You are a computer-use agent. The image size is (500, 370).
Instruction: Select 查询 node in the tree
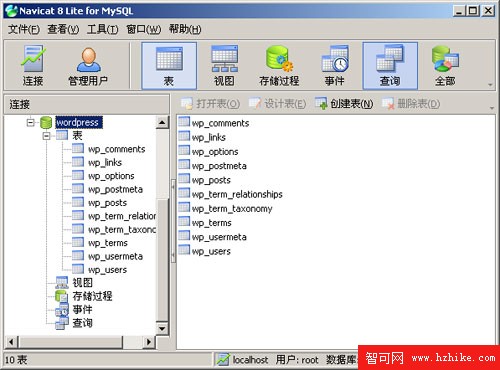pyautogui.click(x=82, y=323)
